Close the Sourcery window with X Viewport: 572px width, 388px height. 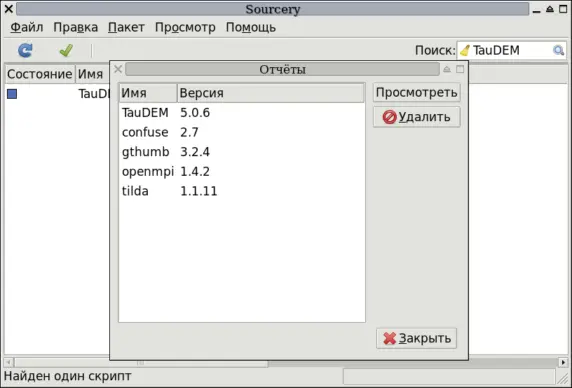pyautogui.click(x=8, y=9)
